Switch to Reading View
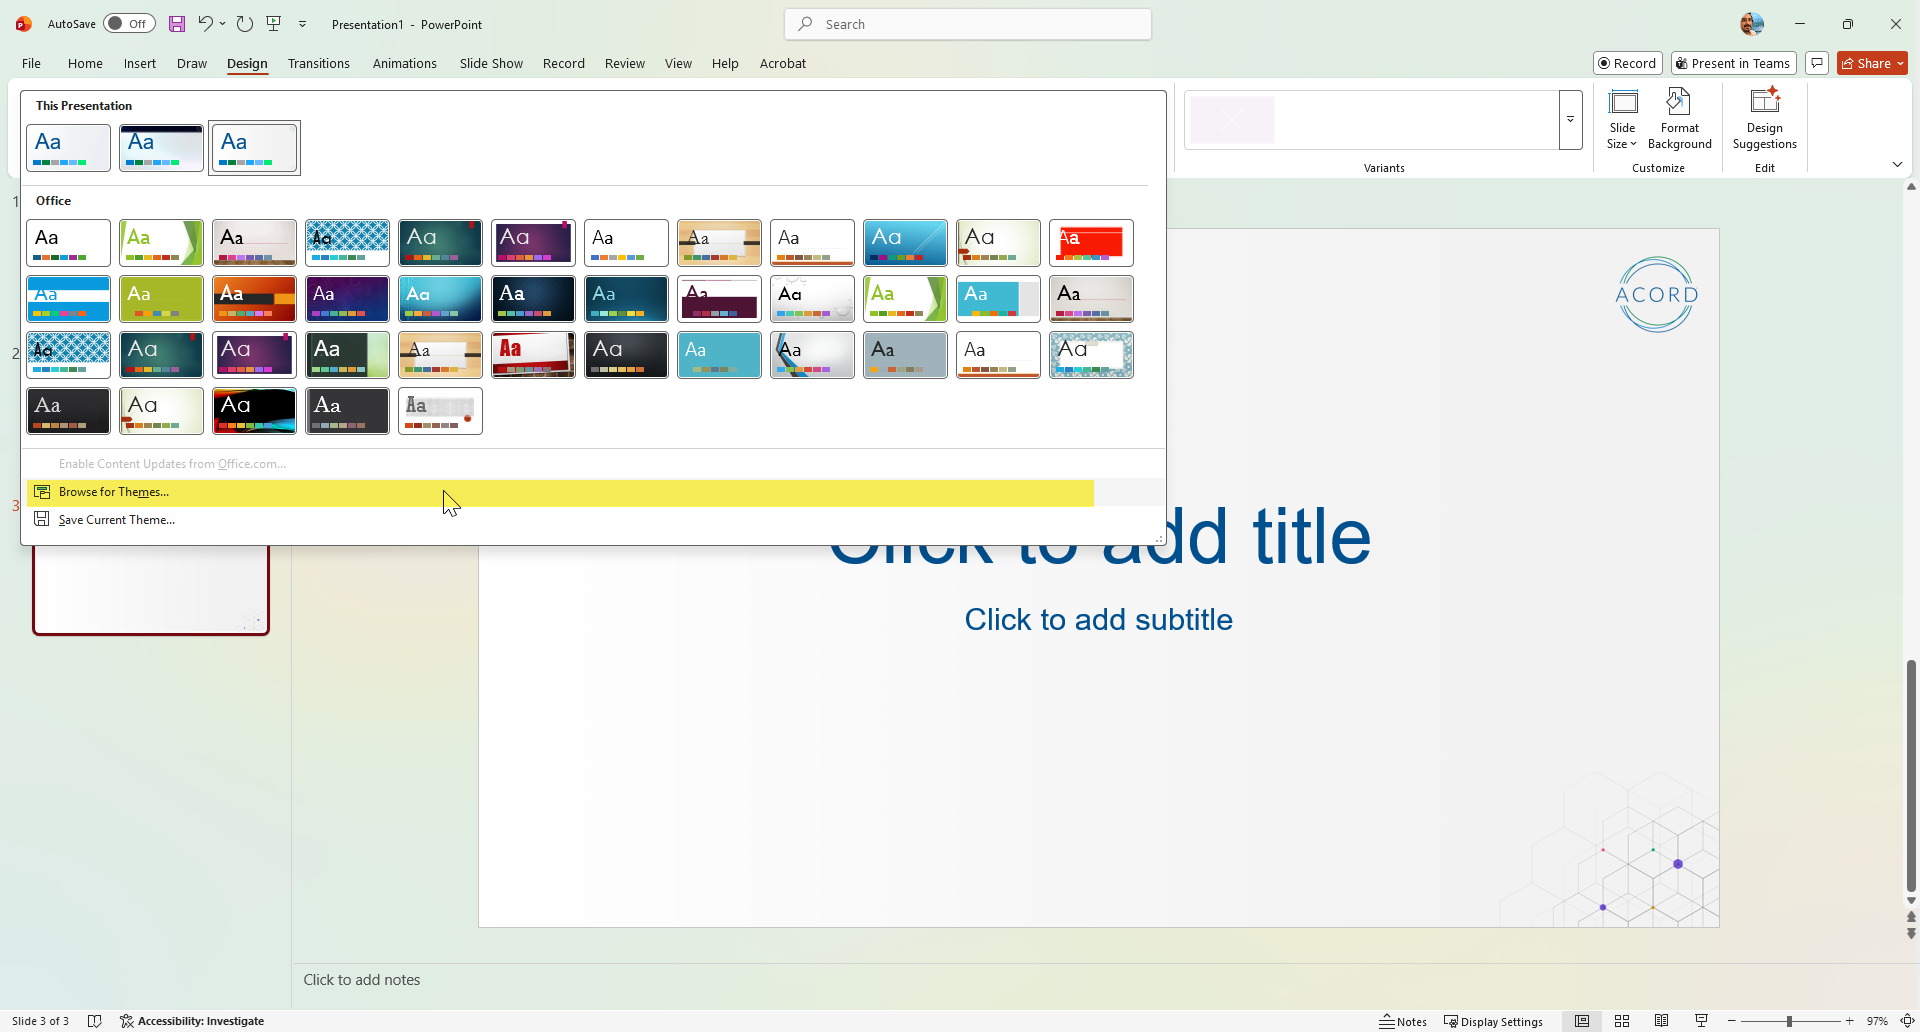Image resolution: width=1920 pixels, height=1032 pixels. click(x=1661, y=1021)
